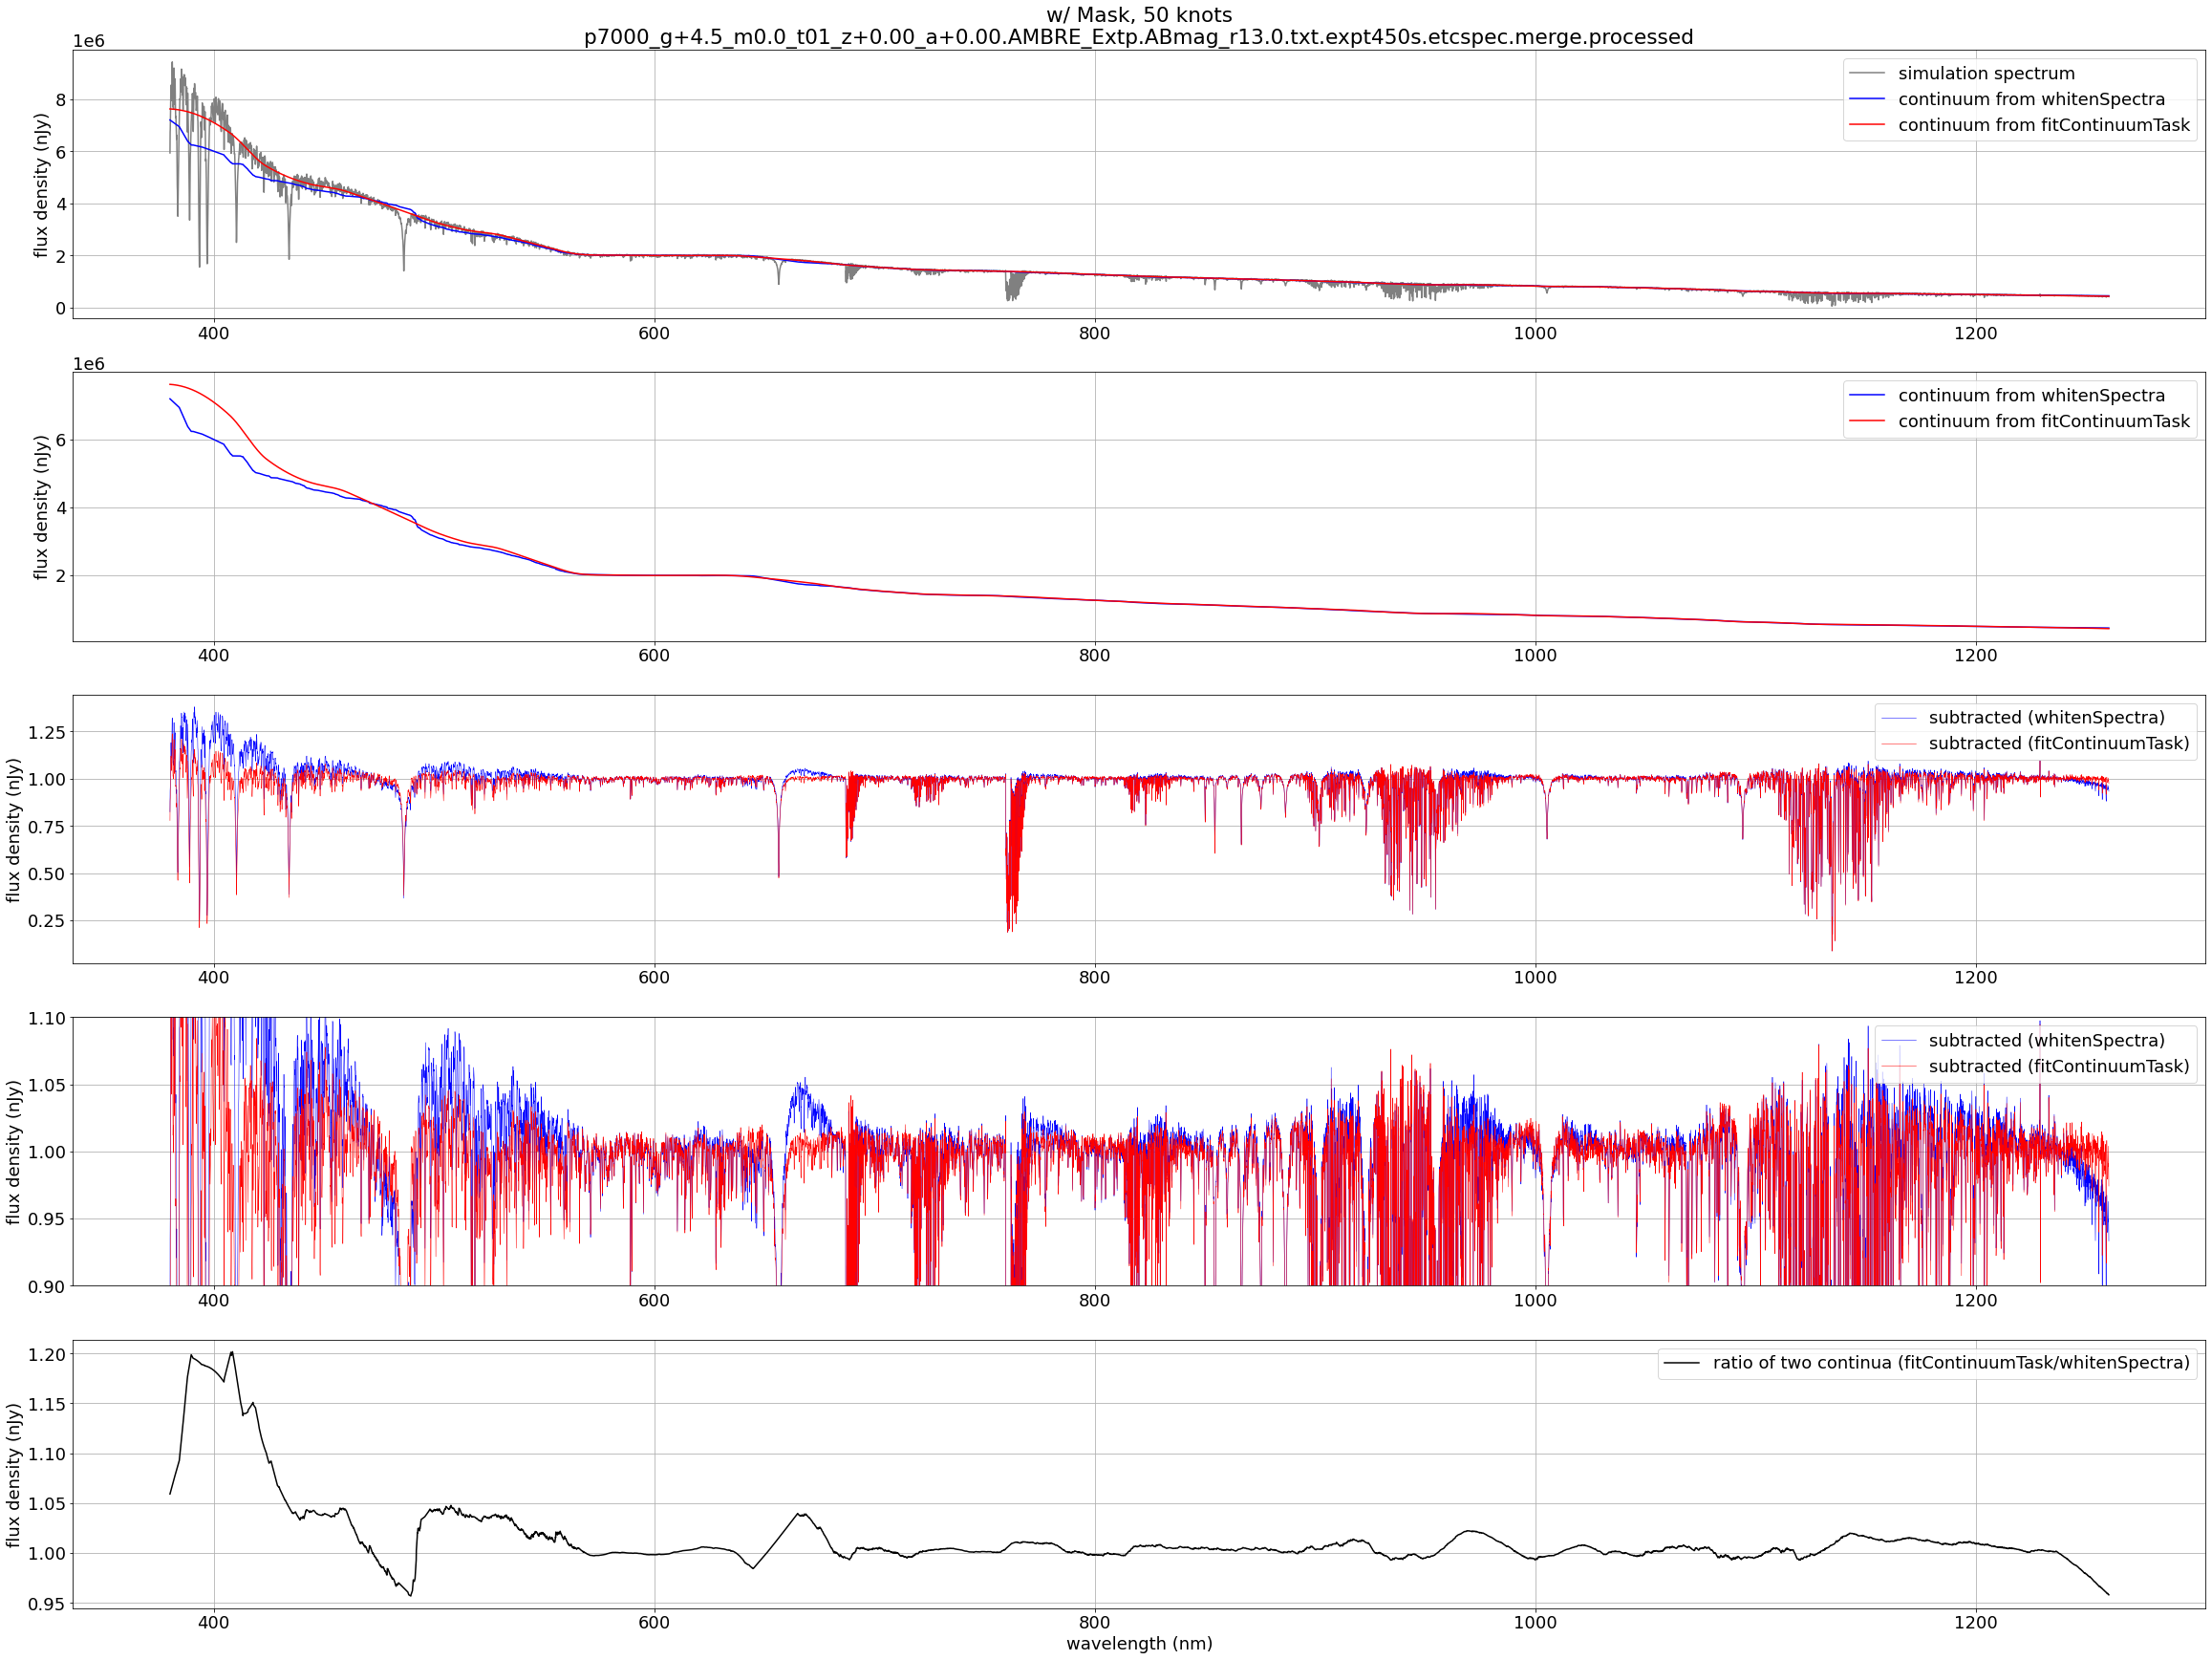Click the y-tick label 8 on top plot
This screenshot has width=2212, height=1660.
61,100
